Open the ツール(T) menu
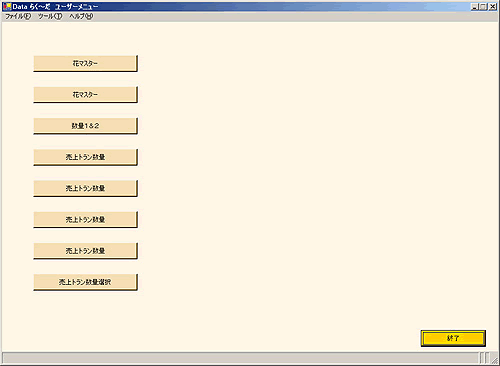This screenshot has height=366, width=500. point(50,16)
